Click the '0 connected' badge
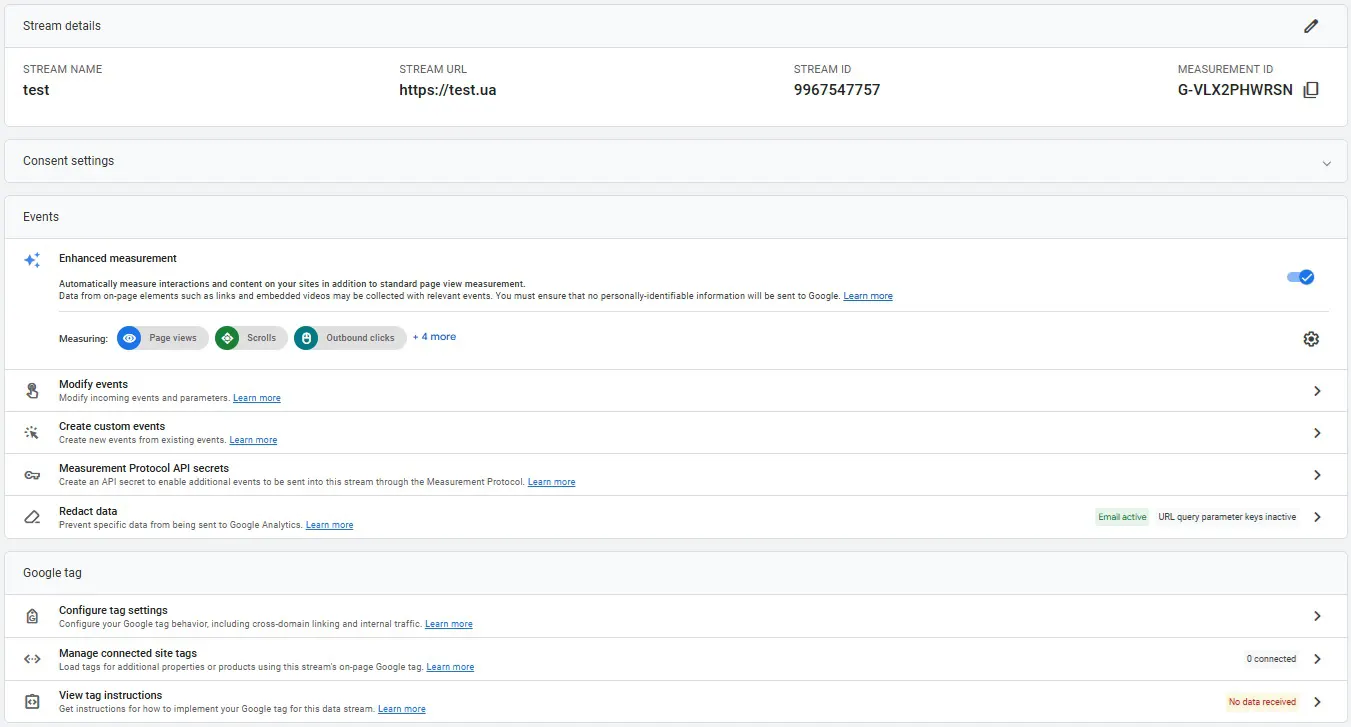This screenshot has height=727, width=1351. pyautogui.click(x=1271, y=659)
